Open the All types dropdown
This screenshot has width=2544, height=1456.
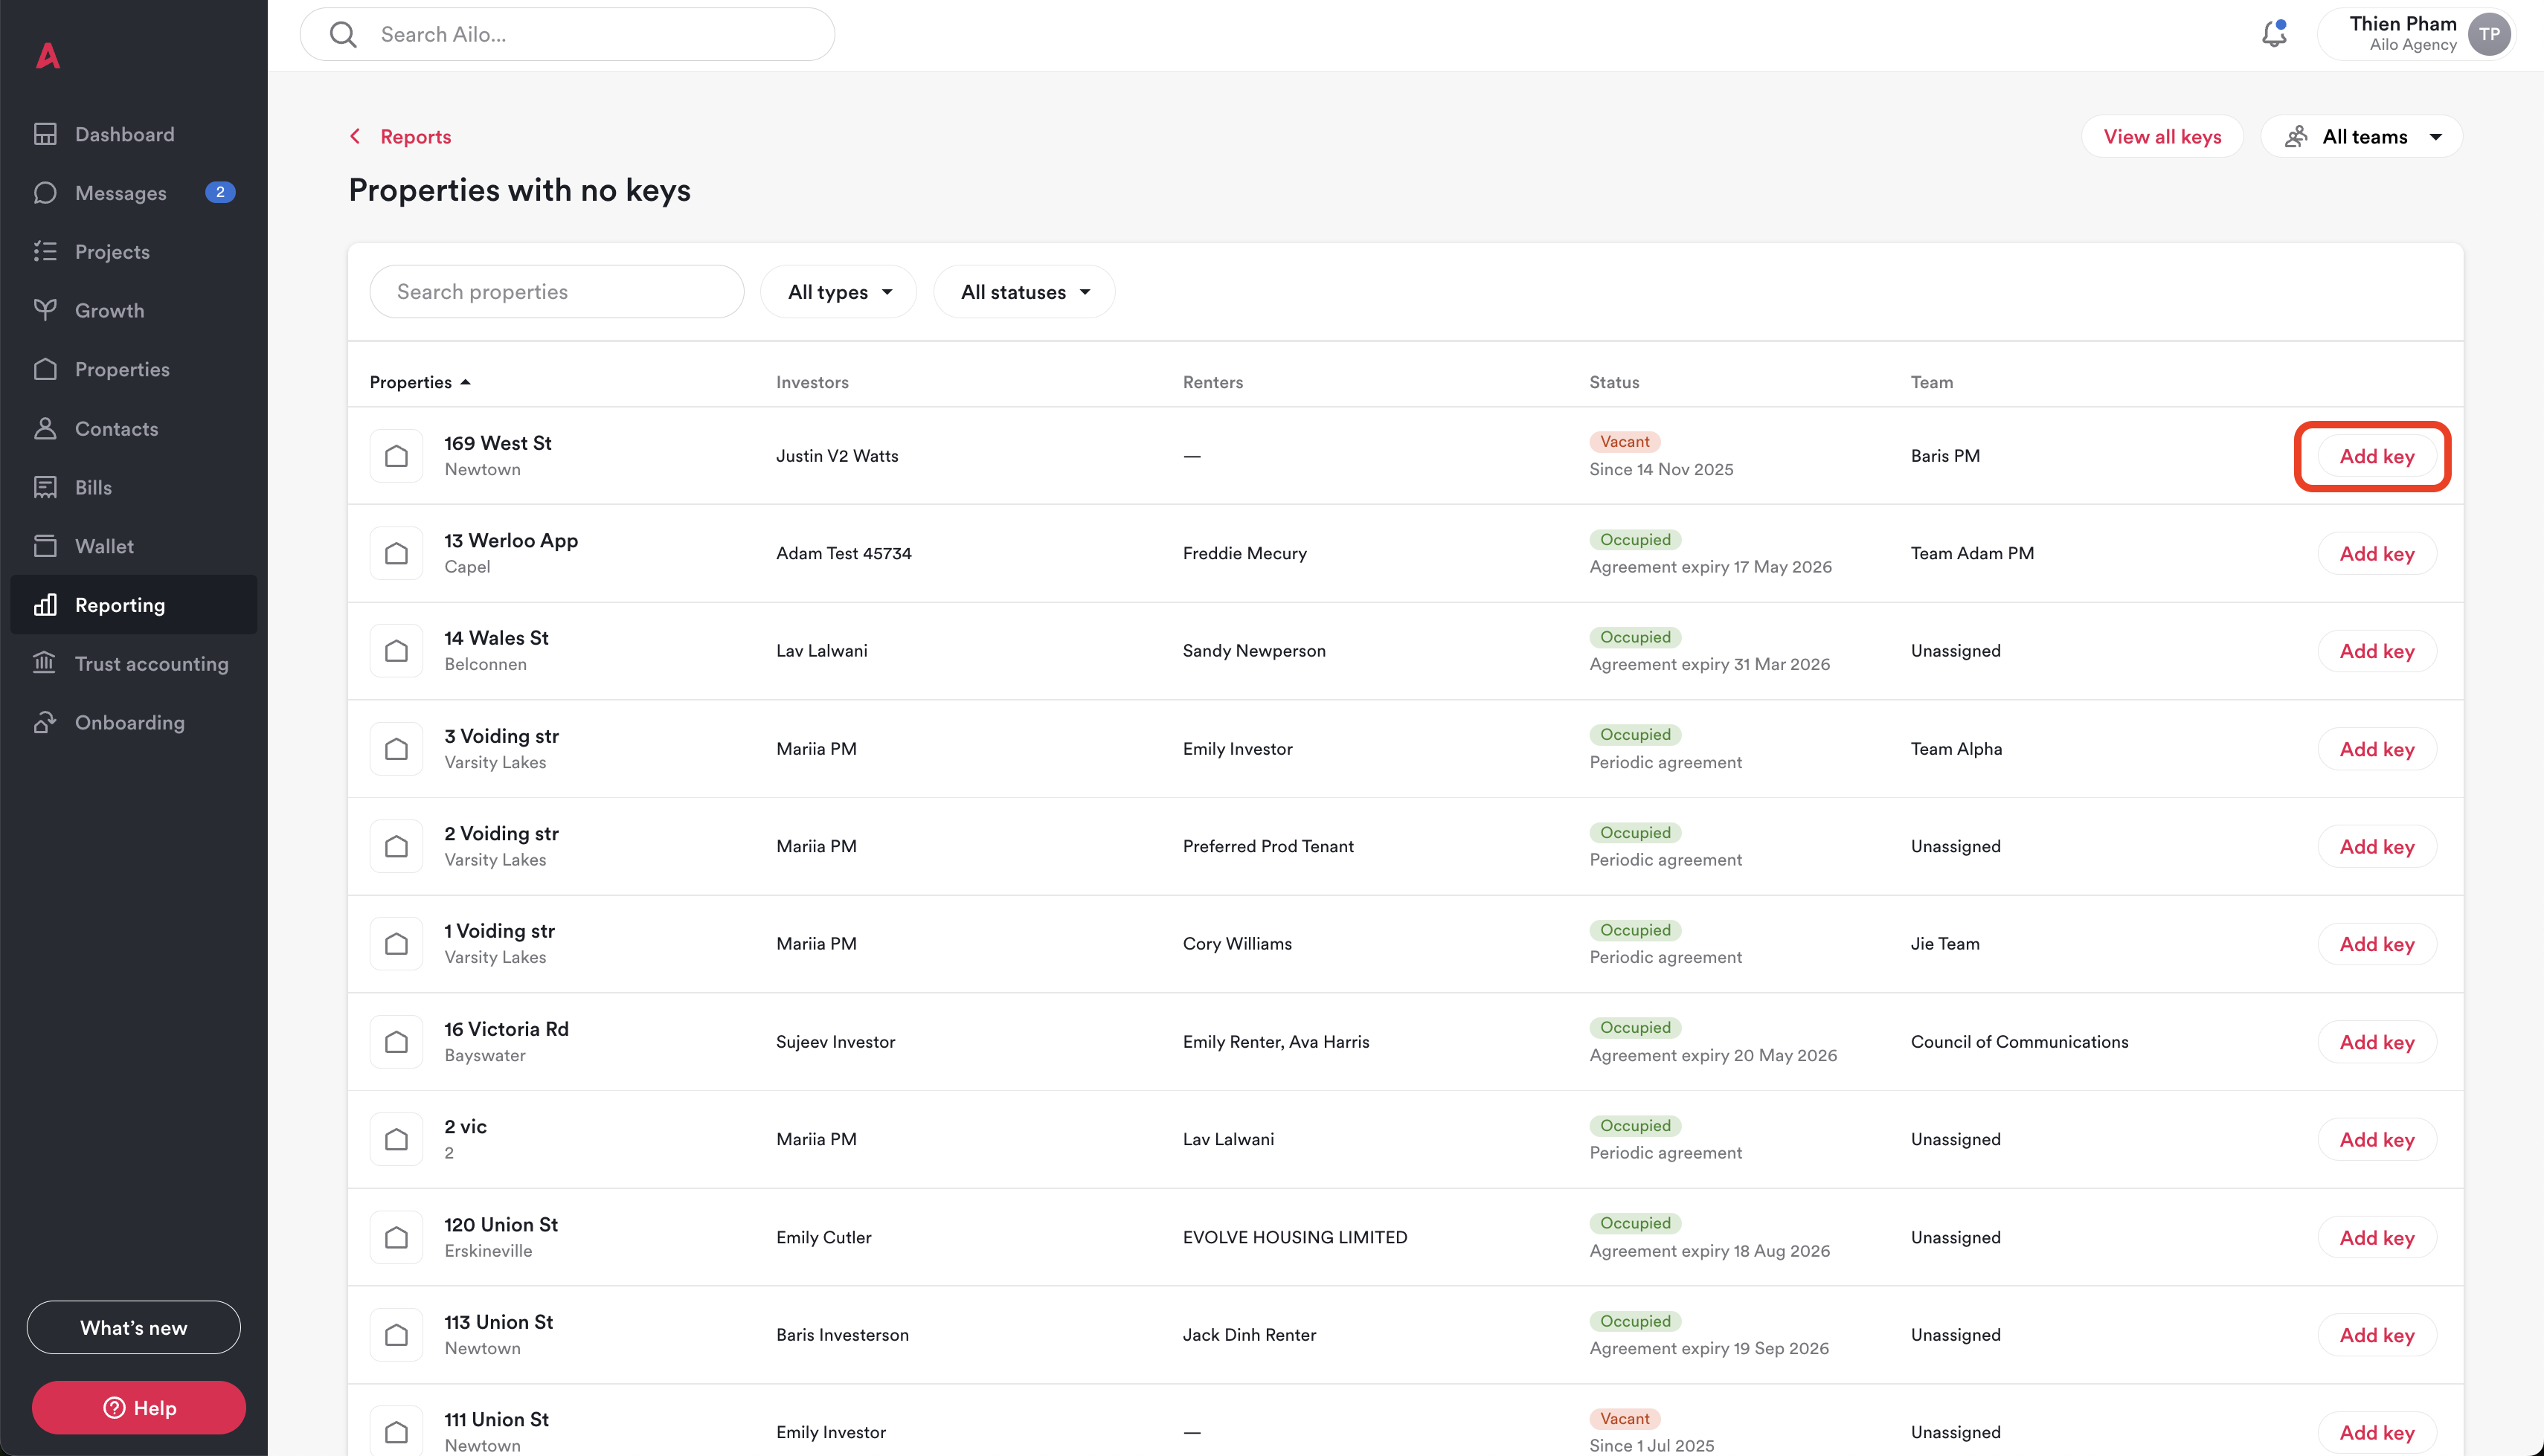838,292
